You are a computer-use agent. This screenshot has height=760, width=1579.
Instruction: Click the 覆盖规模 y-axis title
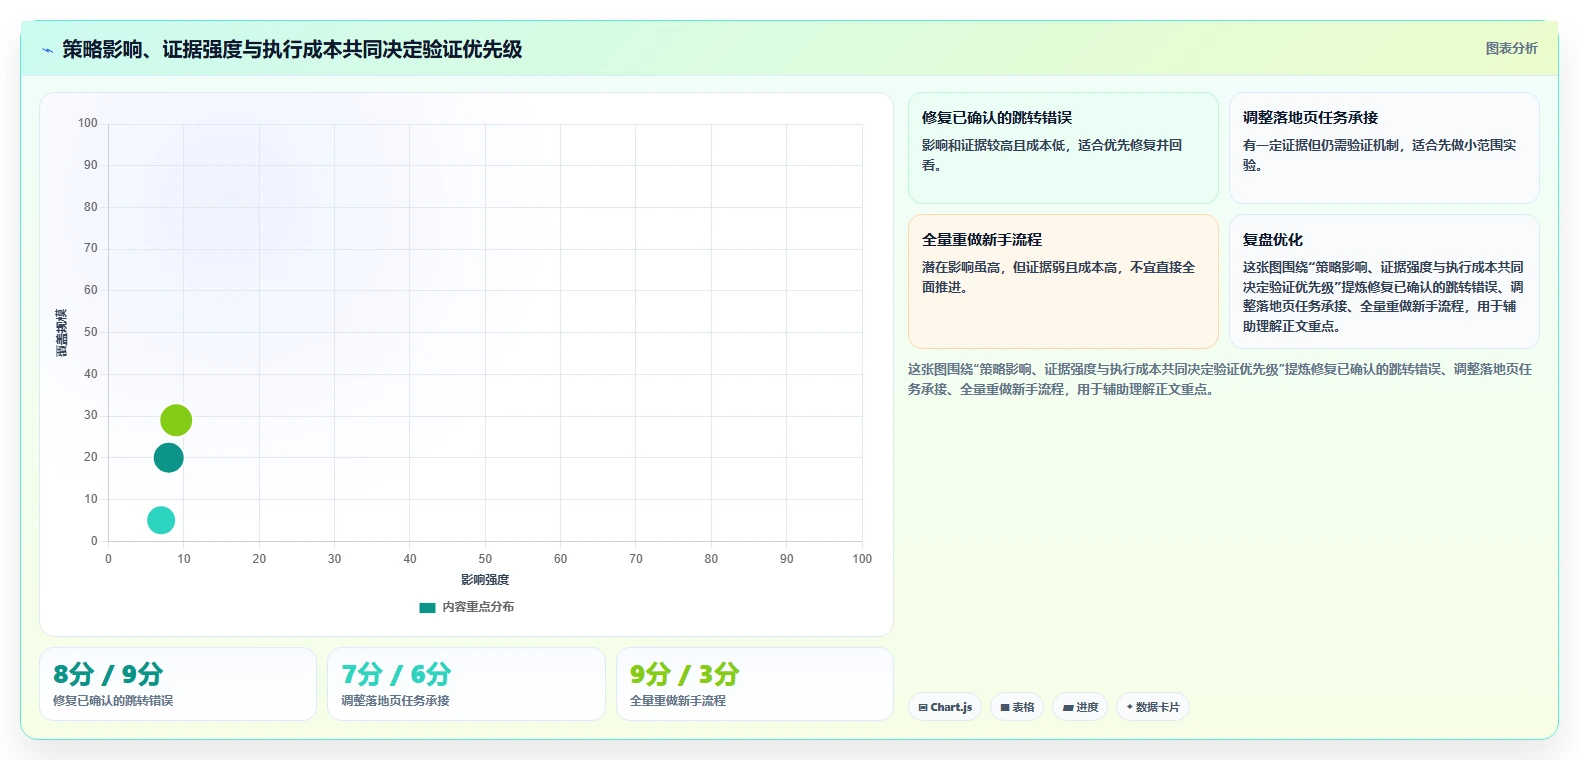(62, 333)
